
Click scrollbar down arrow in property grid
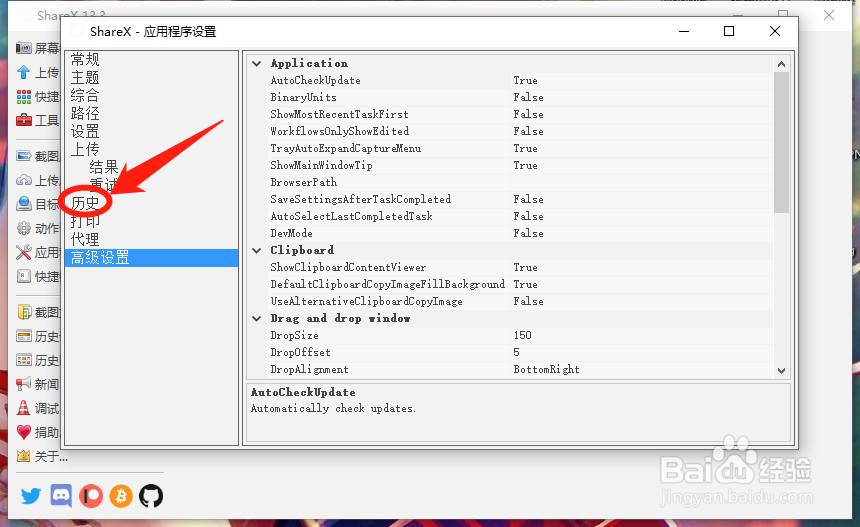click(x=782, y=371)
